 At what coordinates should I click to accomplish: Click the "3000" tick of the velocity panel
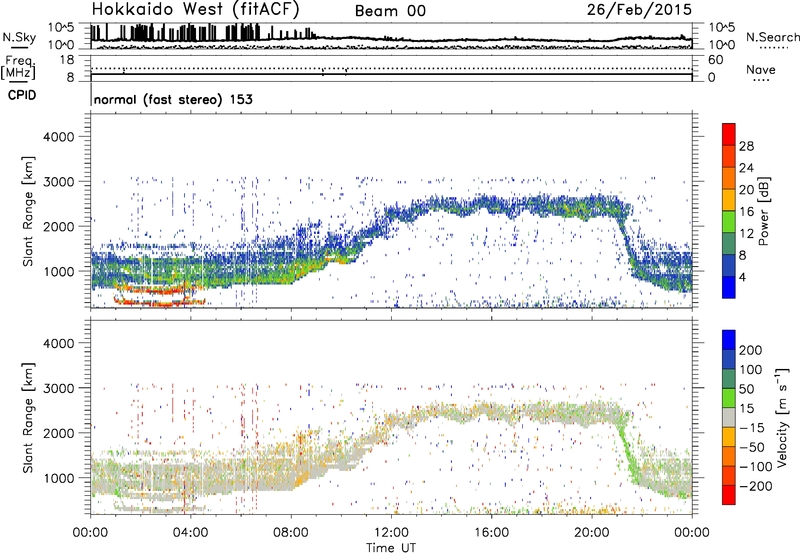click(x=58, y=388)
